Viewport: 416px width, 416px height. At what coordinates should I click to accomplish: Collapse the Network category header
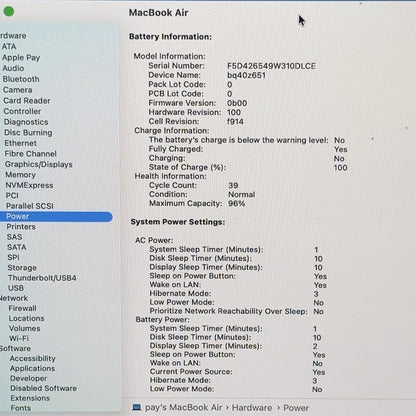tap(14, 298)
